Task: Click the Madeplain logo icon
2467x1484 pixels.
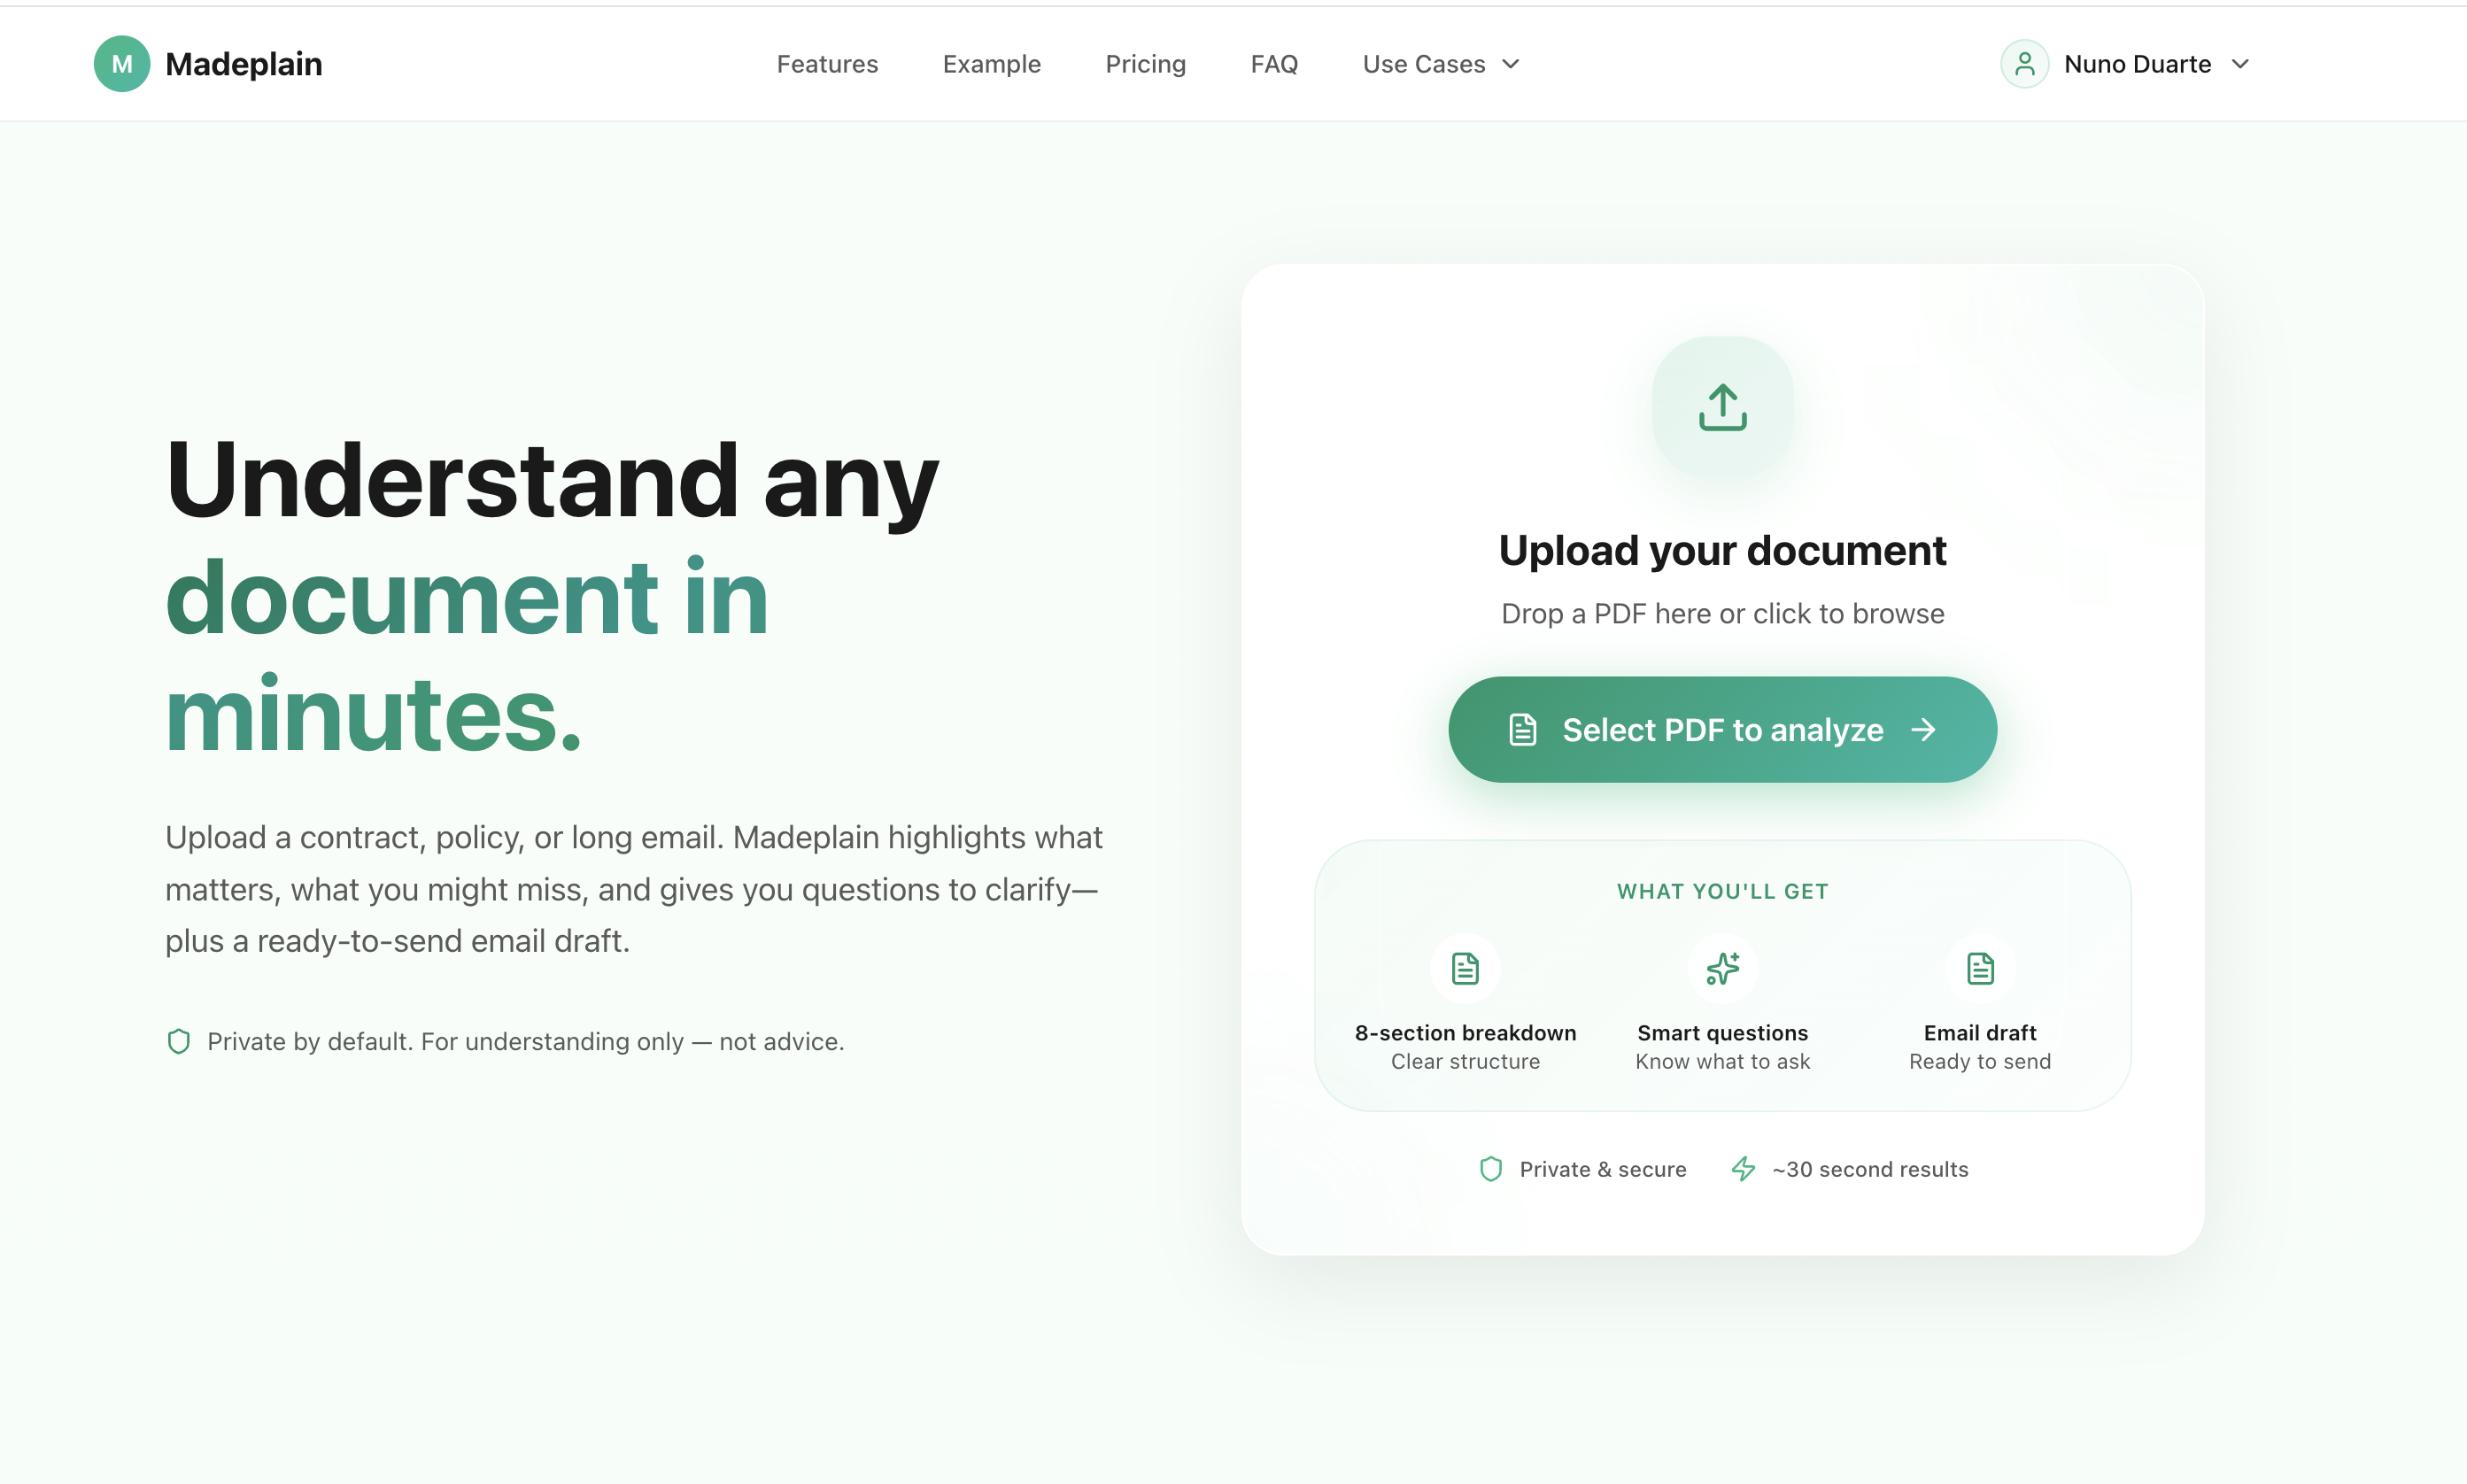Action: [x=121, y=63]
